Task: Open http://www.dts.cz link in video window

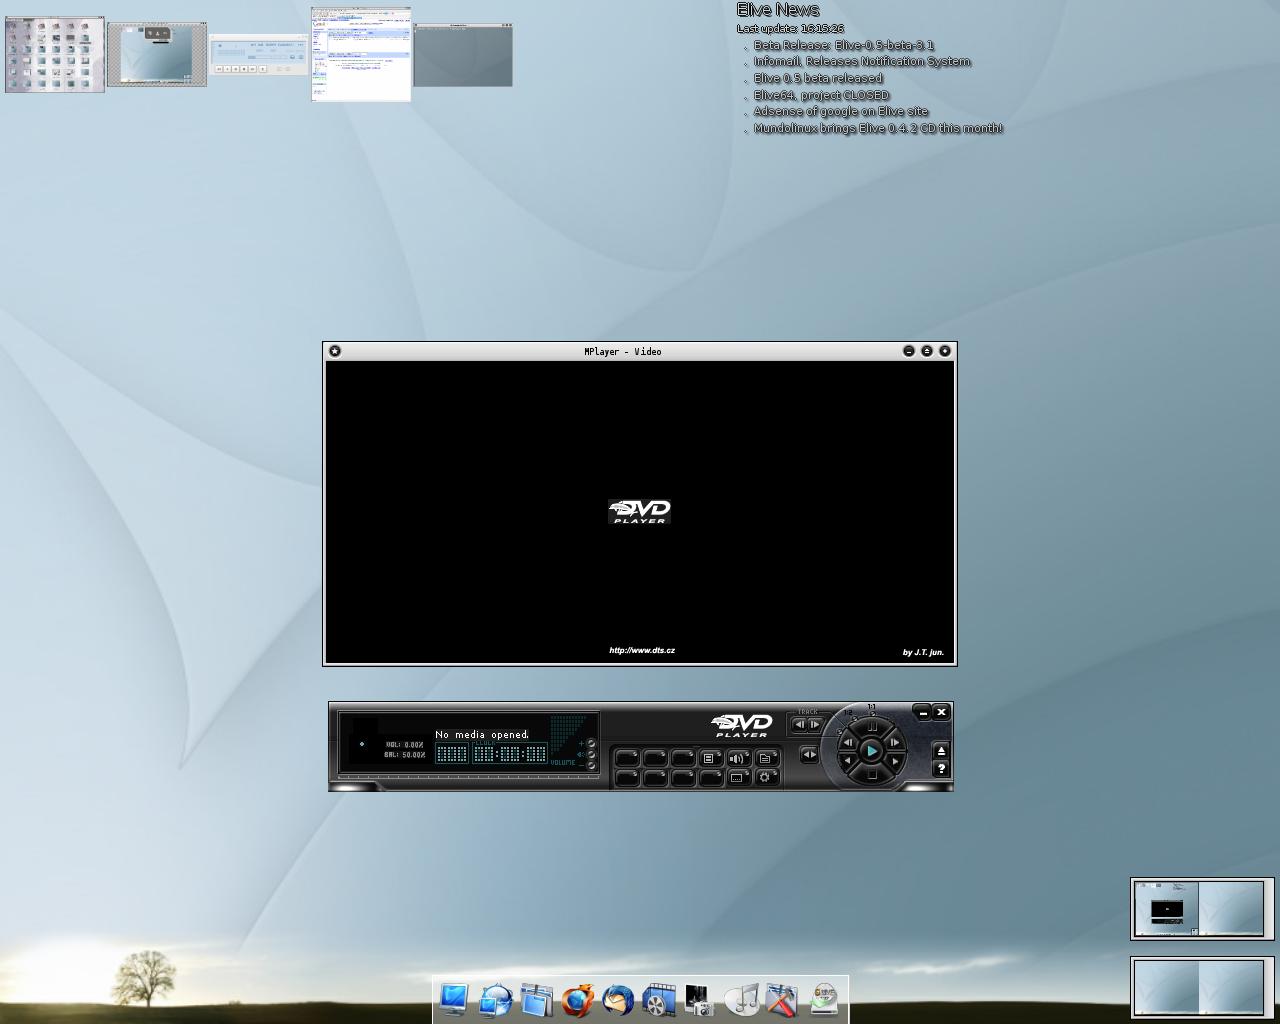Action: click(x=642, y=650)
